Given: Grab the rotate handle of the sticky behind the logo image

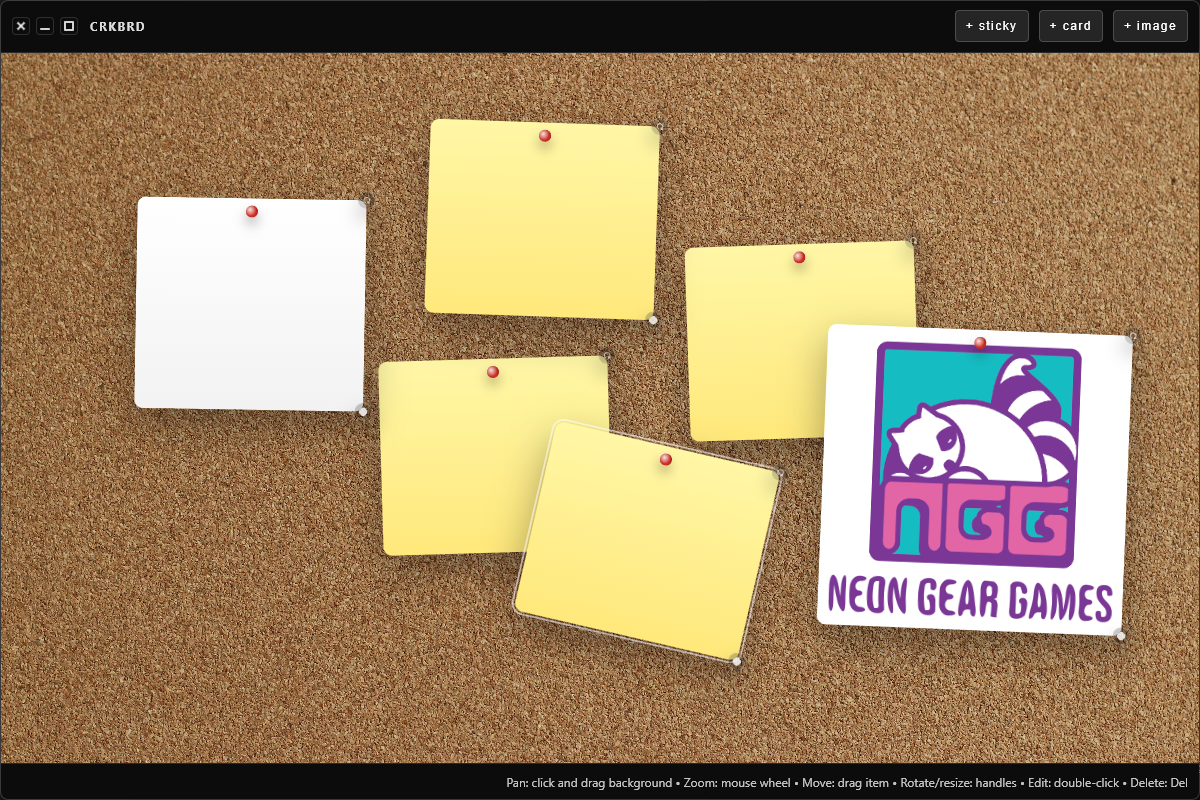Looking at the screenshot, I should (912, 241).
